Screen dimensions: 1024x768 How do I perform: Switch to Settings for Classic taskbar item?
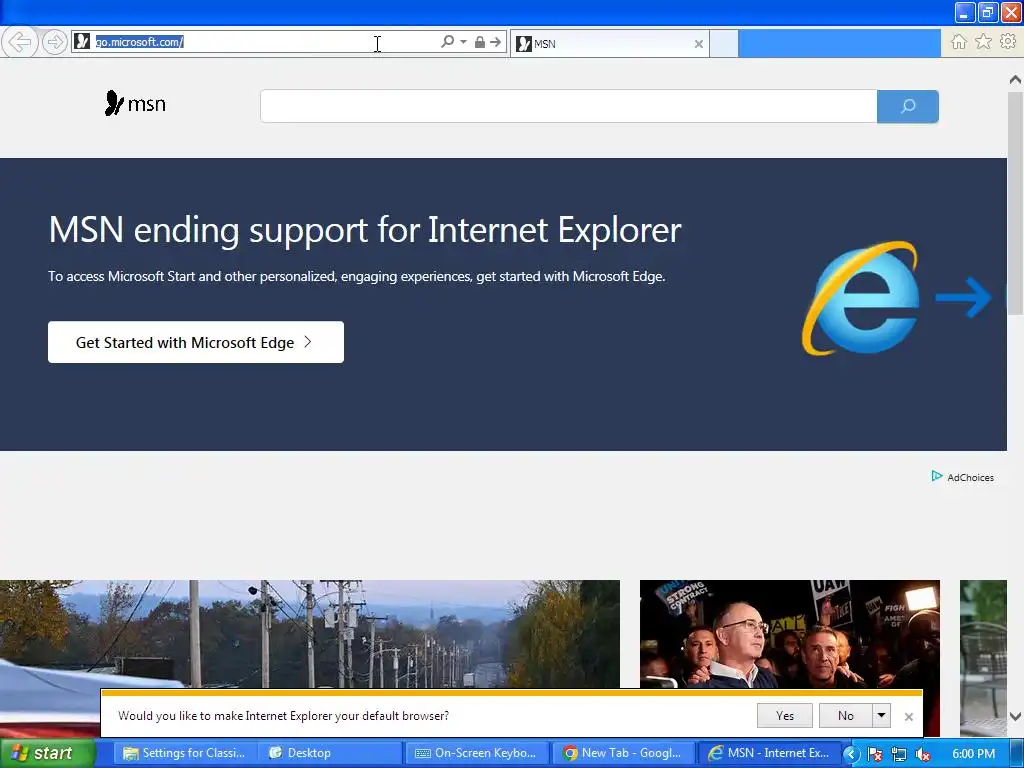[x=186, y=753]
